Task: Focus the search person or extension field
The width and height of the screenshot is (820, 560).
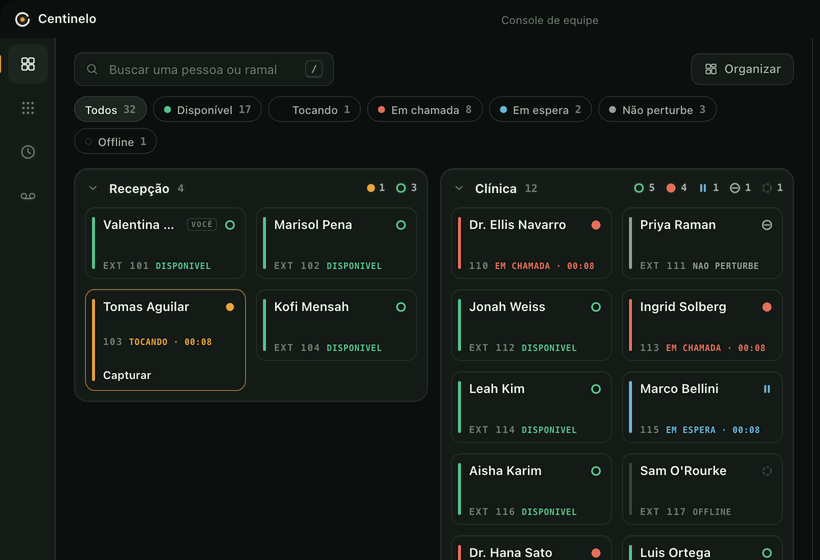Action: pyautogui.click(x=204, y=69)
